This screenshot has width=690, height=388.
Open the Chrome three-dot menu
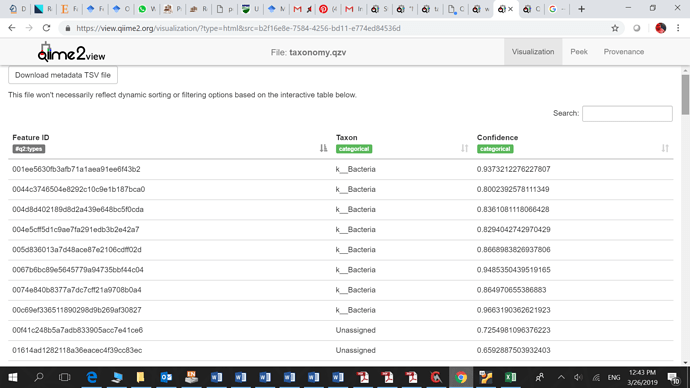point(678,28)
